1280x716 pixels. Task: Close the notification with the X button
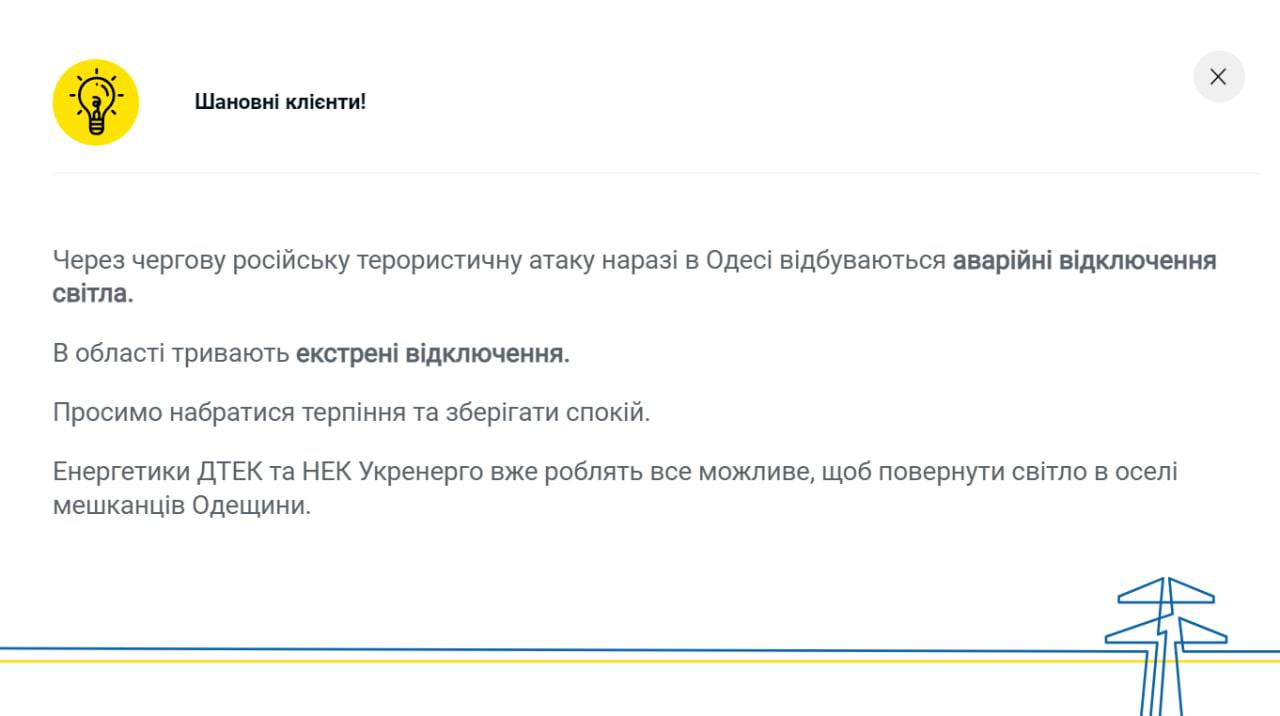click(x=1218, y=77)
